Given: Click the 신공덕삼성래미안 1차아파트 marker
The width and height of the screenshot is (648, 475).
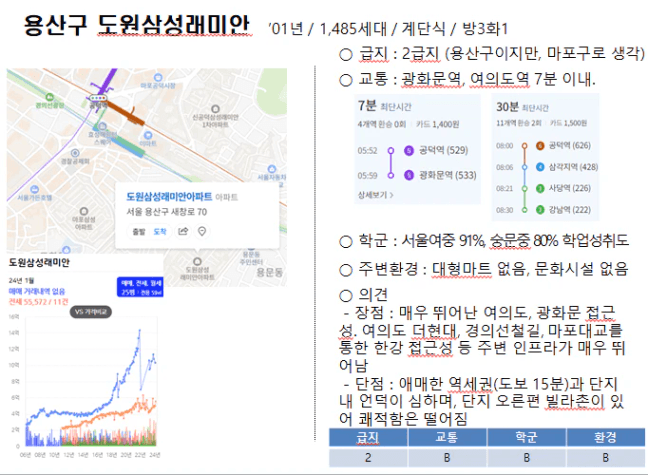Looking at the screenshot, I should (215, 109).
